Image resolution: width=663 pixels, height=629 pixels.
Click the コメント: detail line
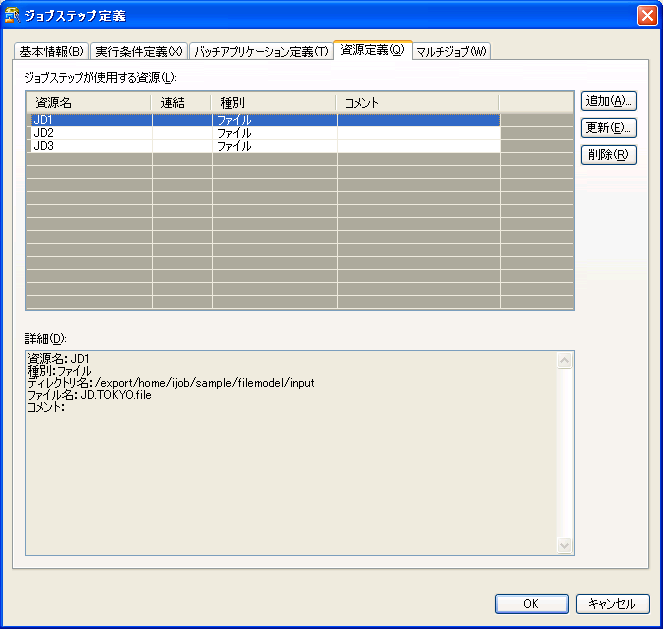pyautogui.click(x=46, y=407)
